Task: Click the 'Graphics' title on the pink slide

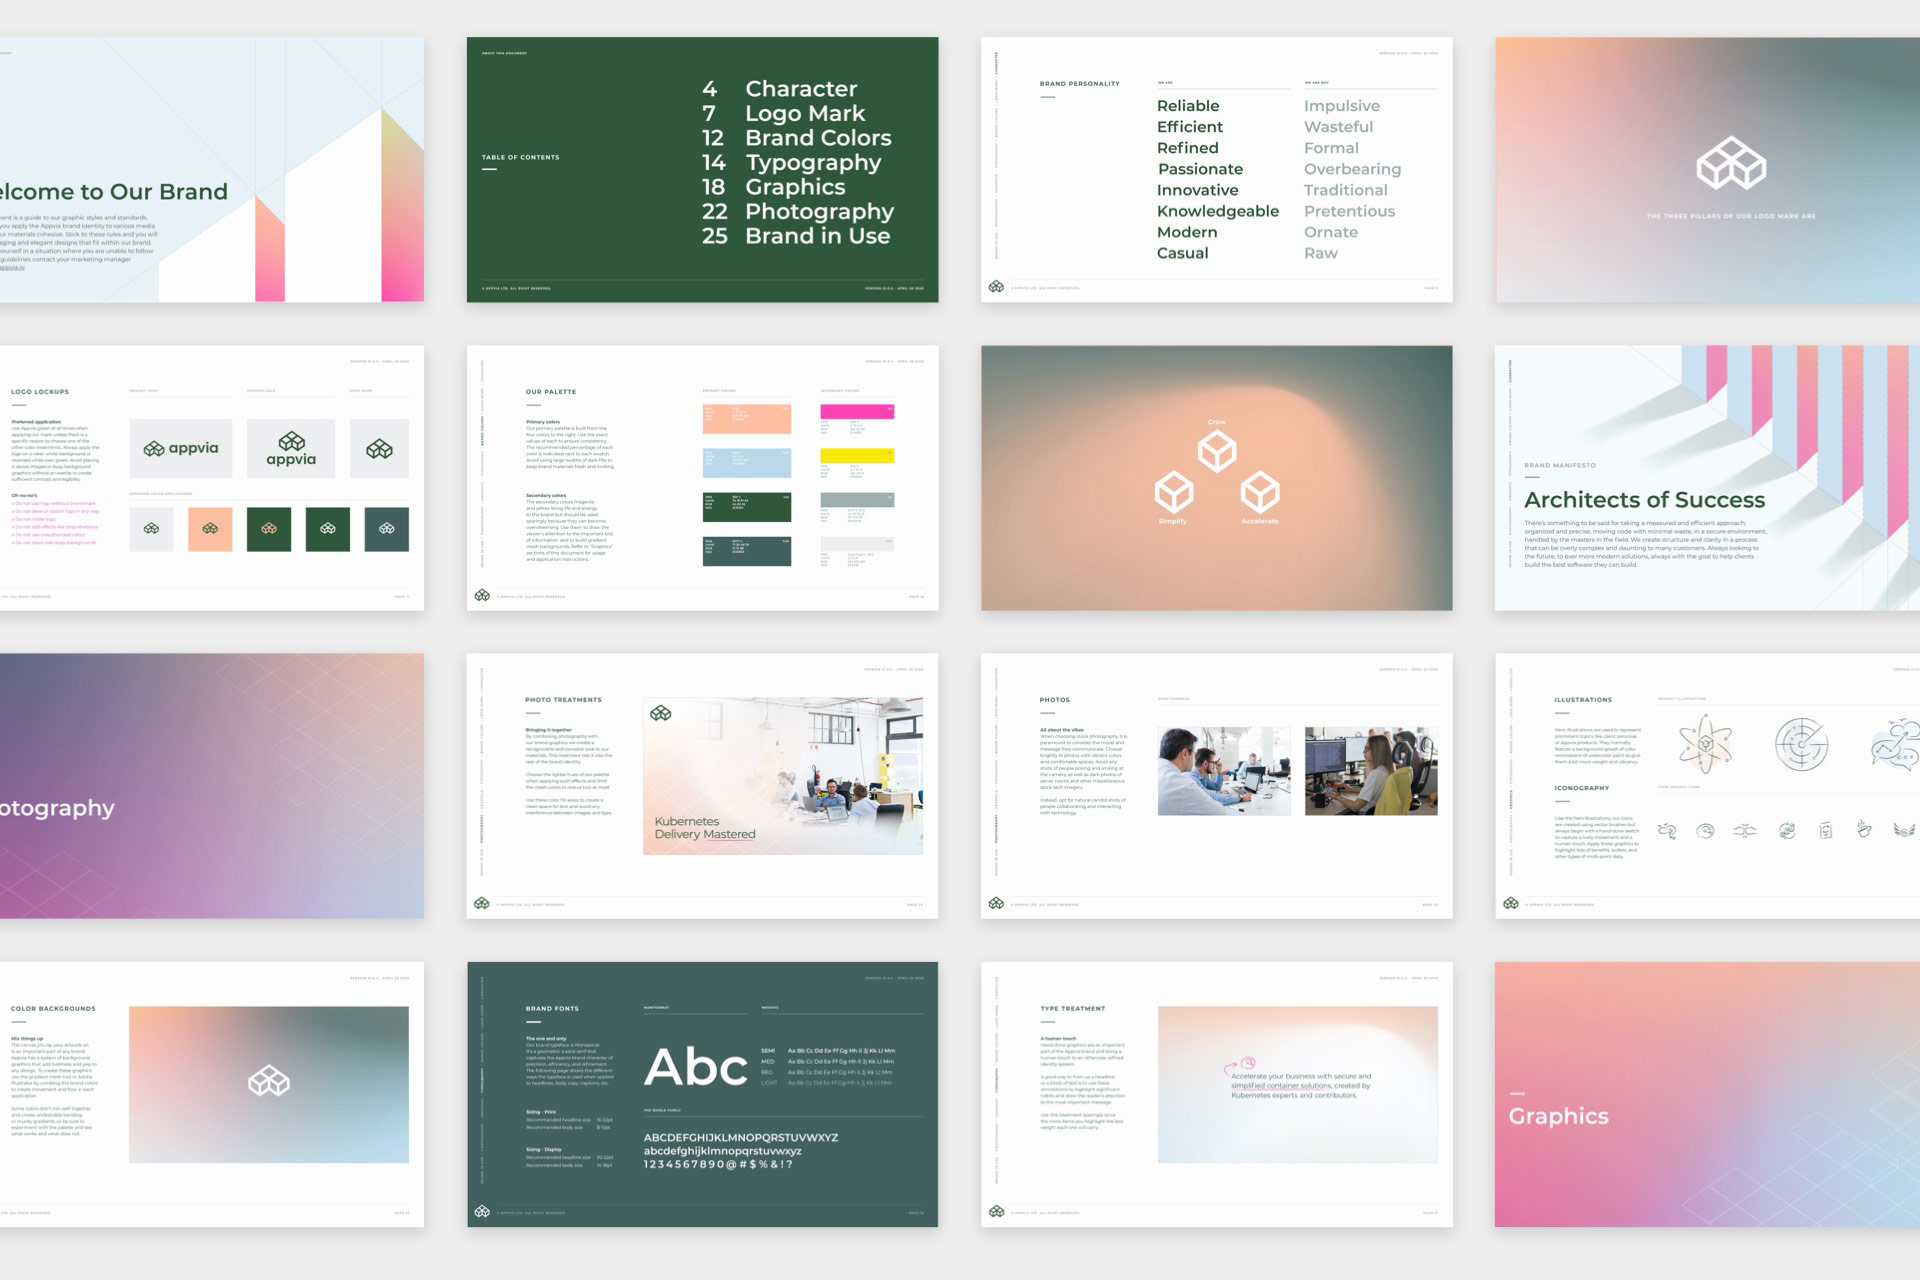Action: tap(1559, 1116)
